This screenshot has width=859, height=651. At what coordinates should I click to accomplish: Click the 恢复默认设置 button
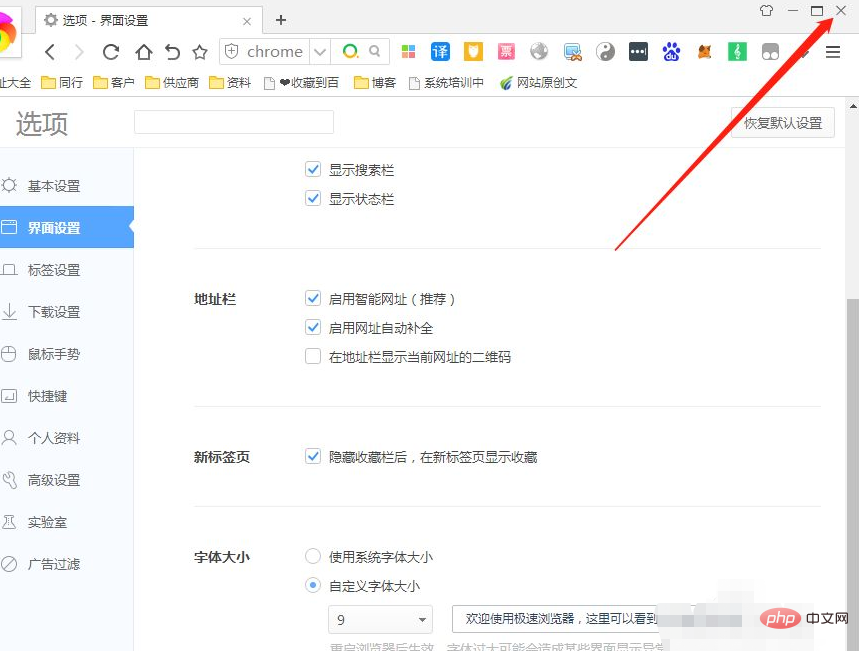(x=783, y=123)
